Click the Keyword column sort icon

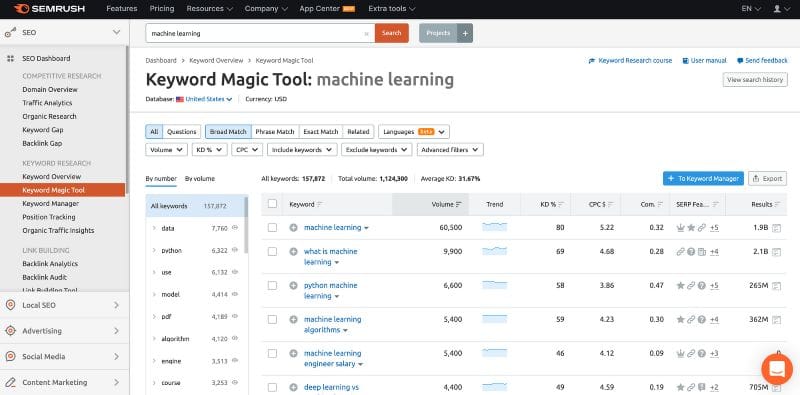319,205
